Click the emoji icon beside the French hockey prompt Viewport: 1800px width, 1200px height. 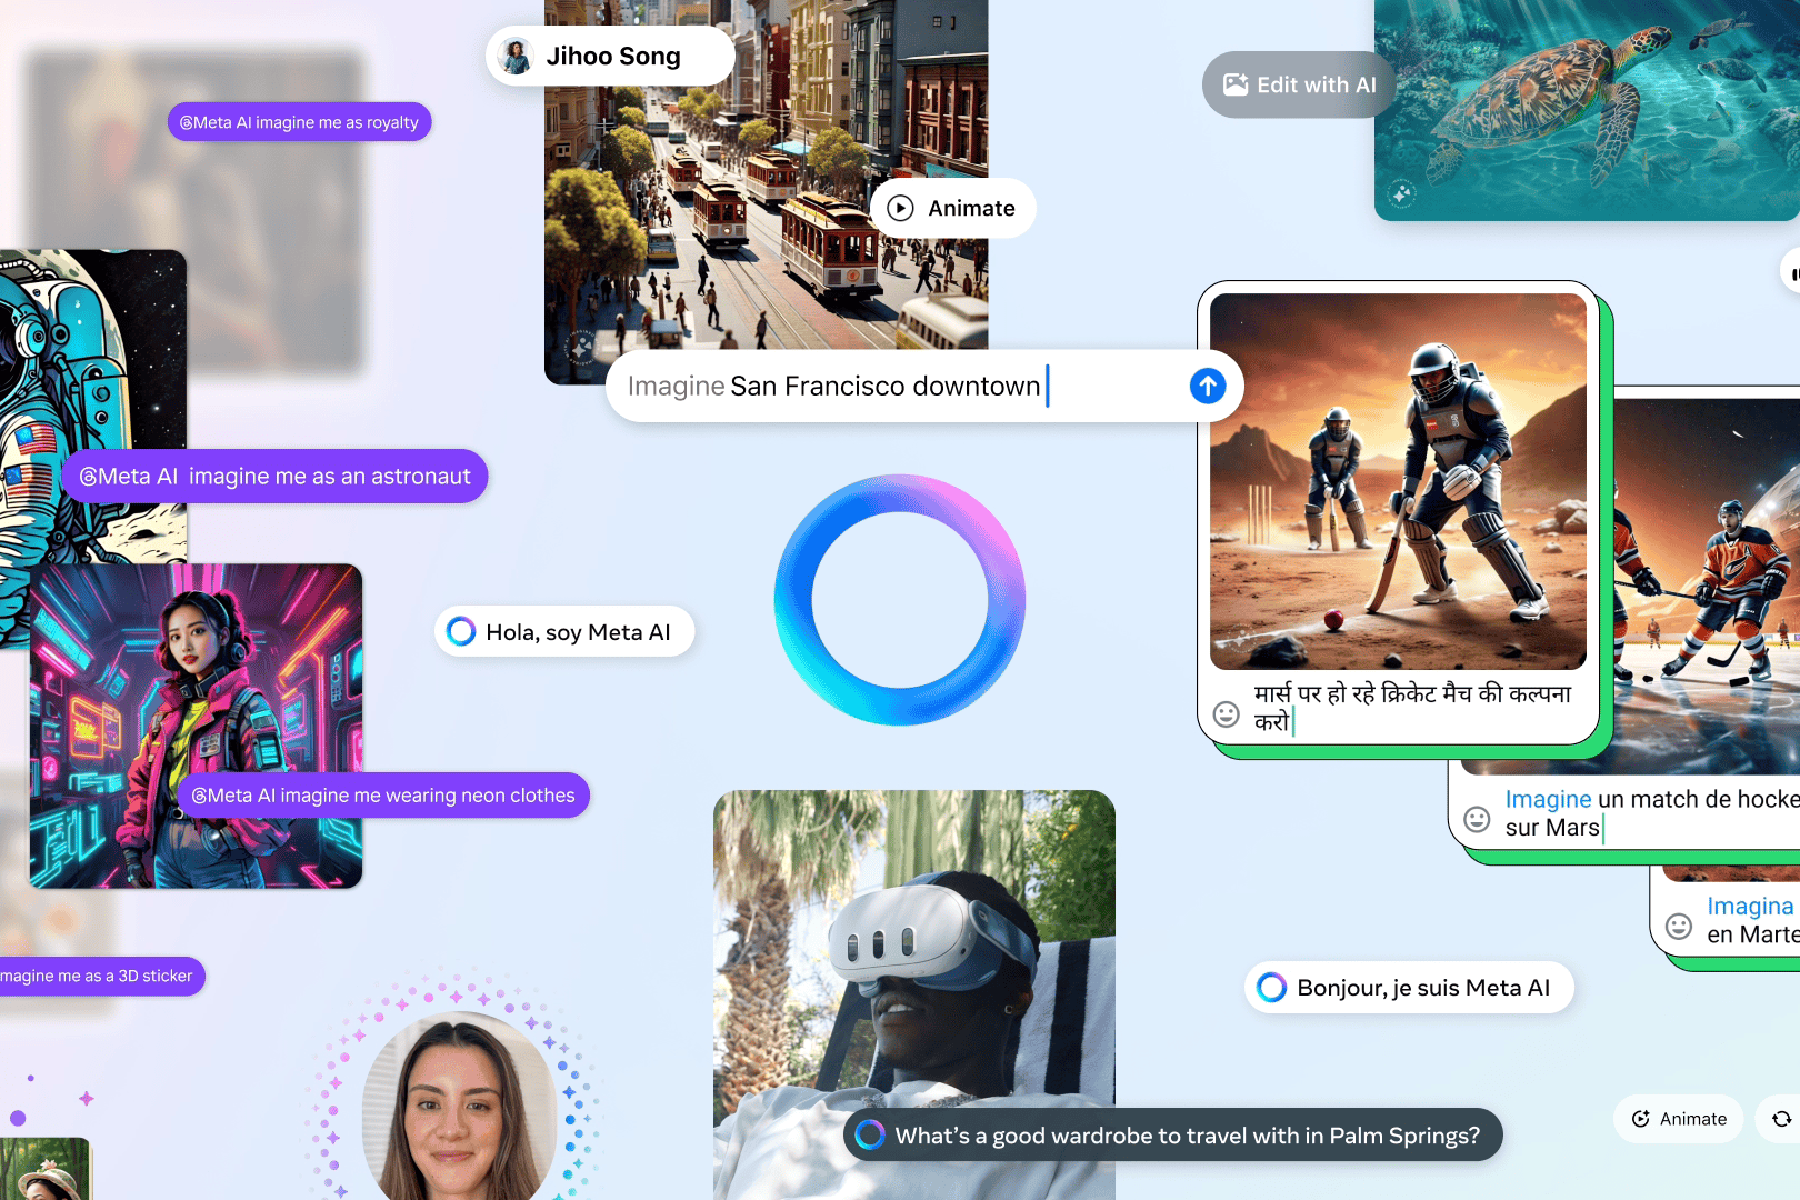1477,819
